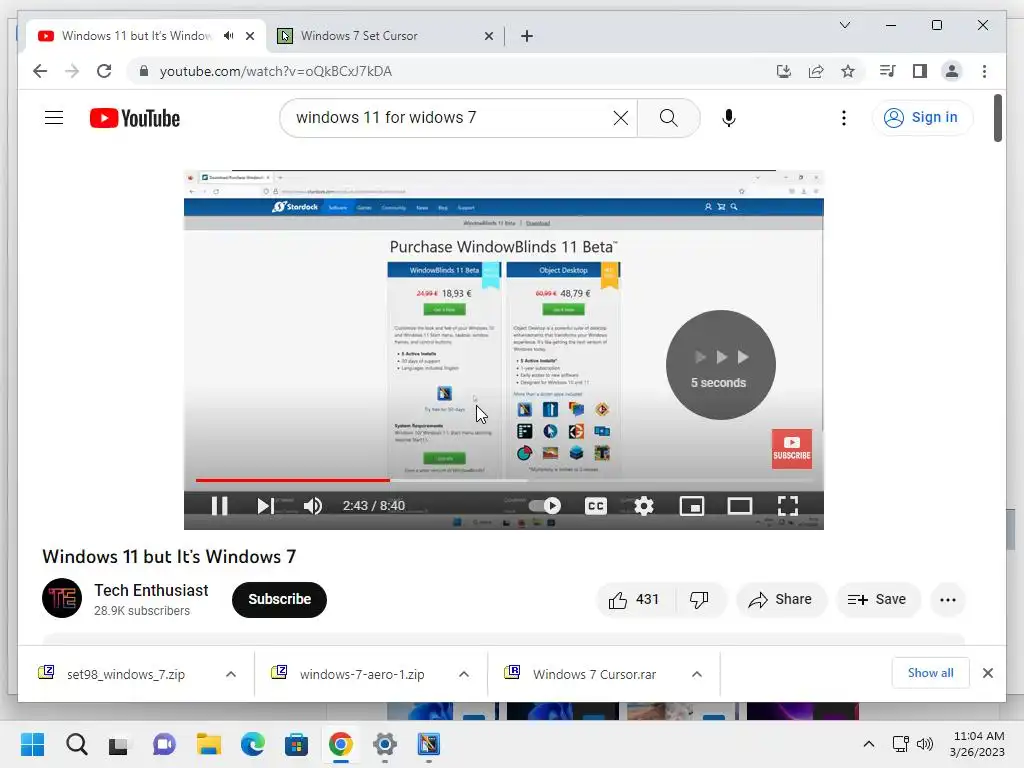Open the tab search chevron
The image size is (1024, 768).
coord(844,25)
